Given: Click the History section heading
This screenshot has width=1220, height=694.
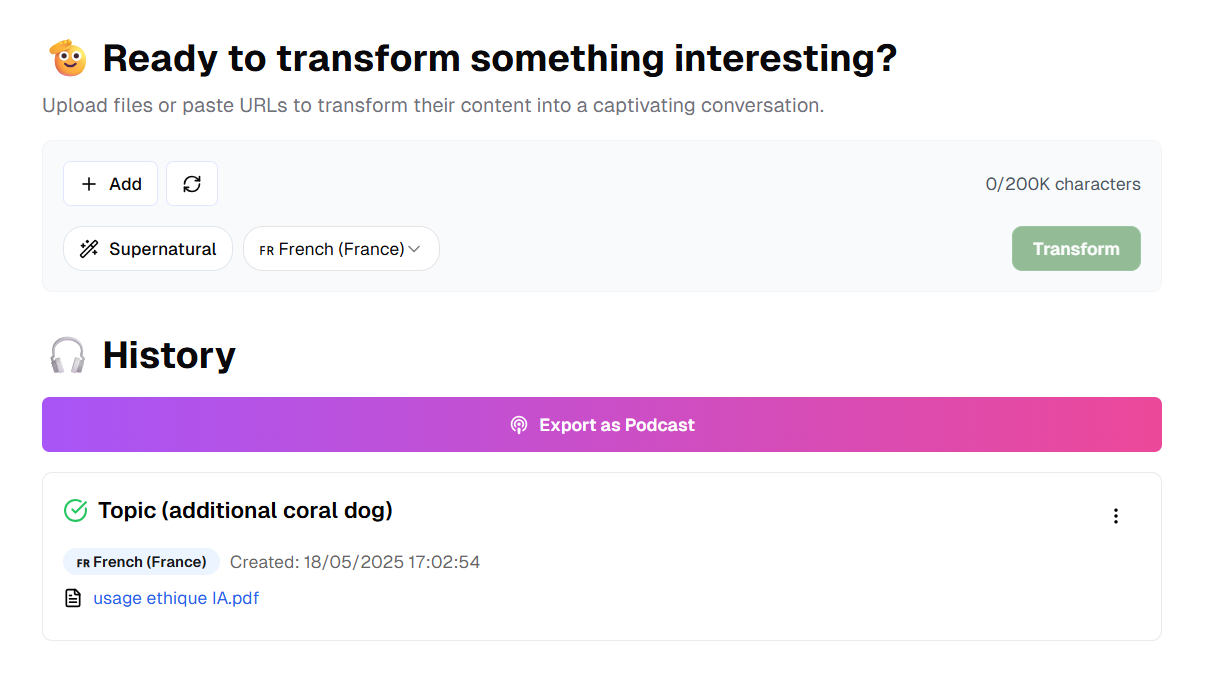Looking at the screenshot, I should (x=169, y=355).
